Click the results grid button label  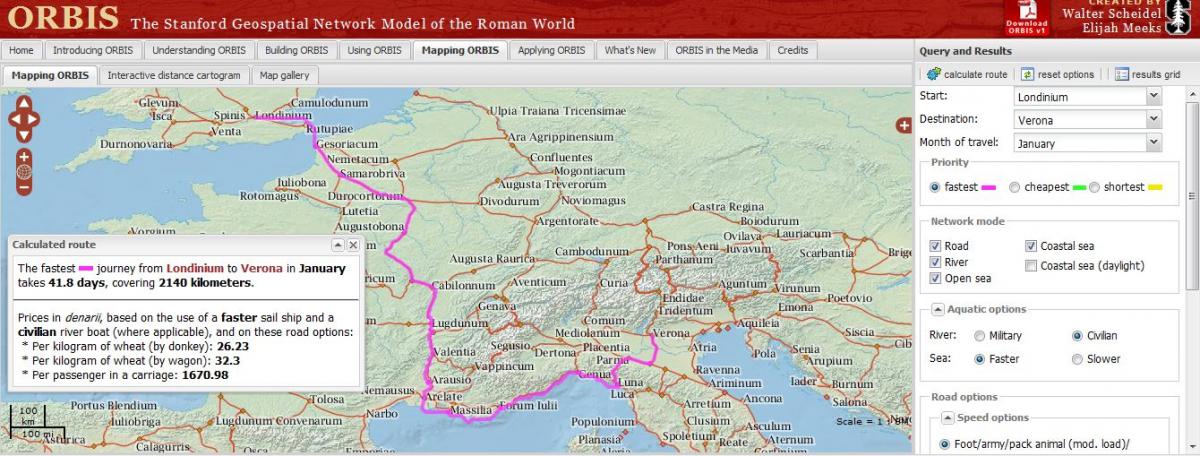pos(1156,75)
